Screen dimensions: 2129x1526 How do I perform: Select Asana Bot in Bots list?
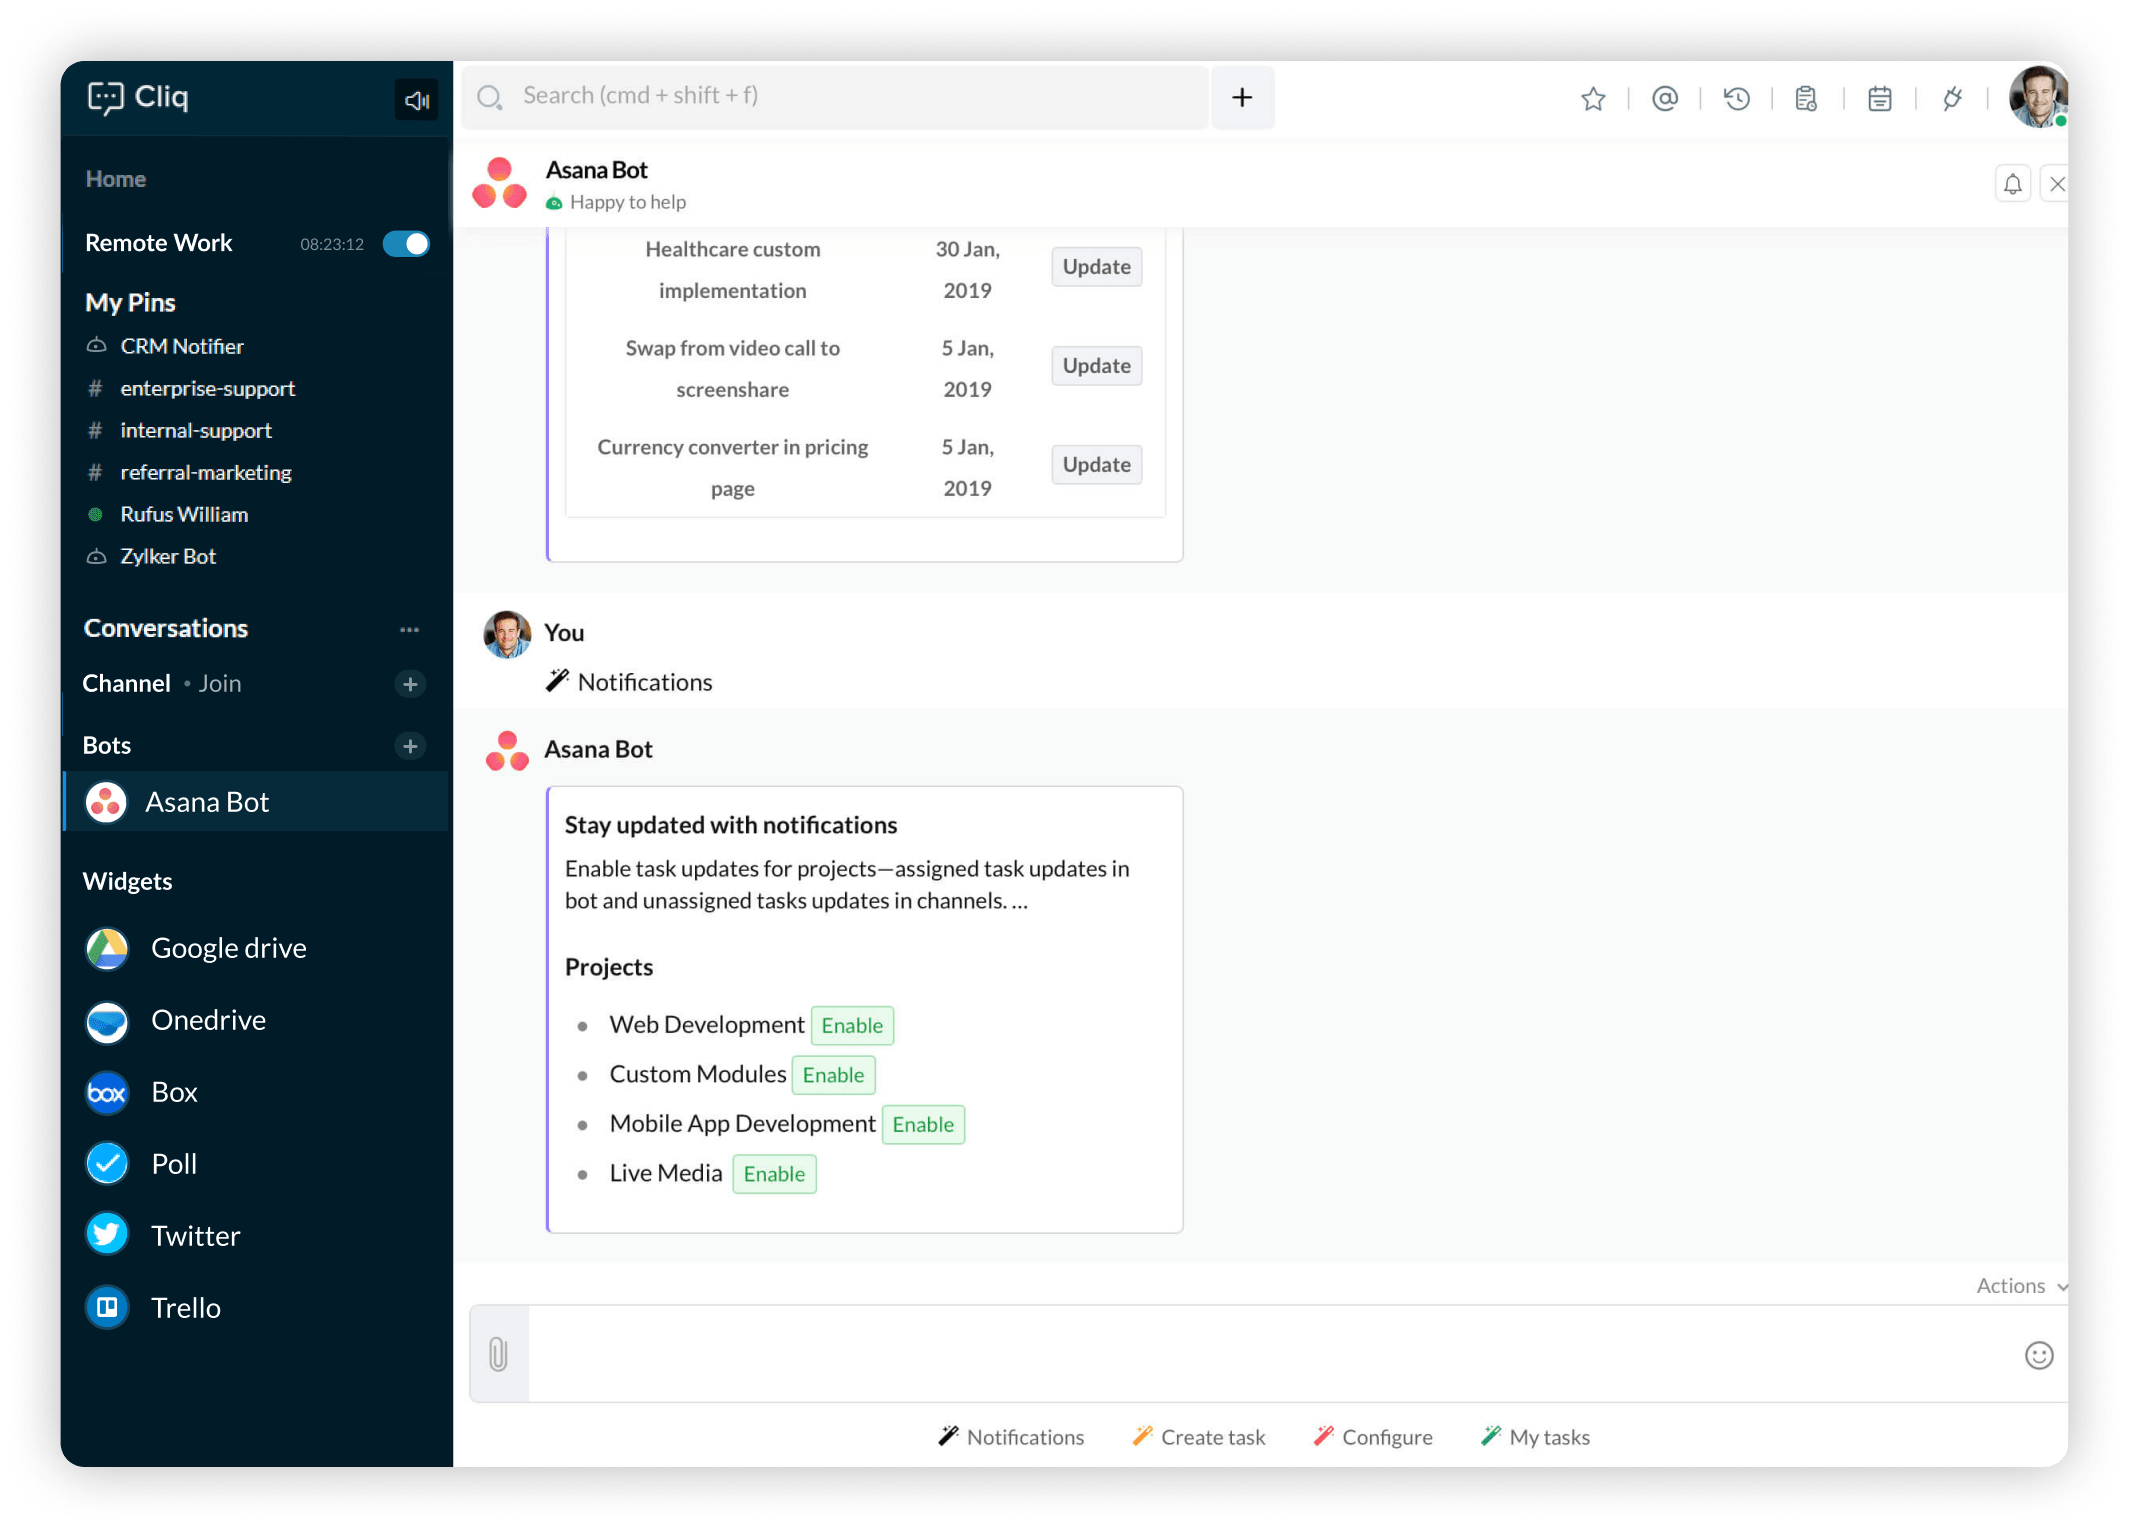click(x=257, y=802)
